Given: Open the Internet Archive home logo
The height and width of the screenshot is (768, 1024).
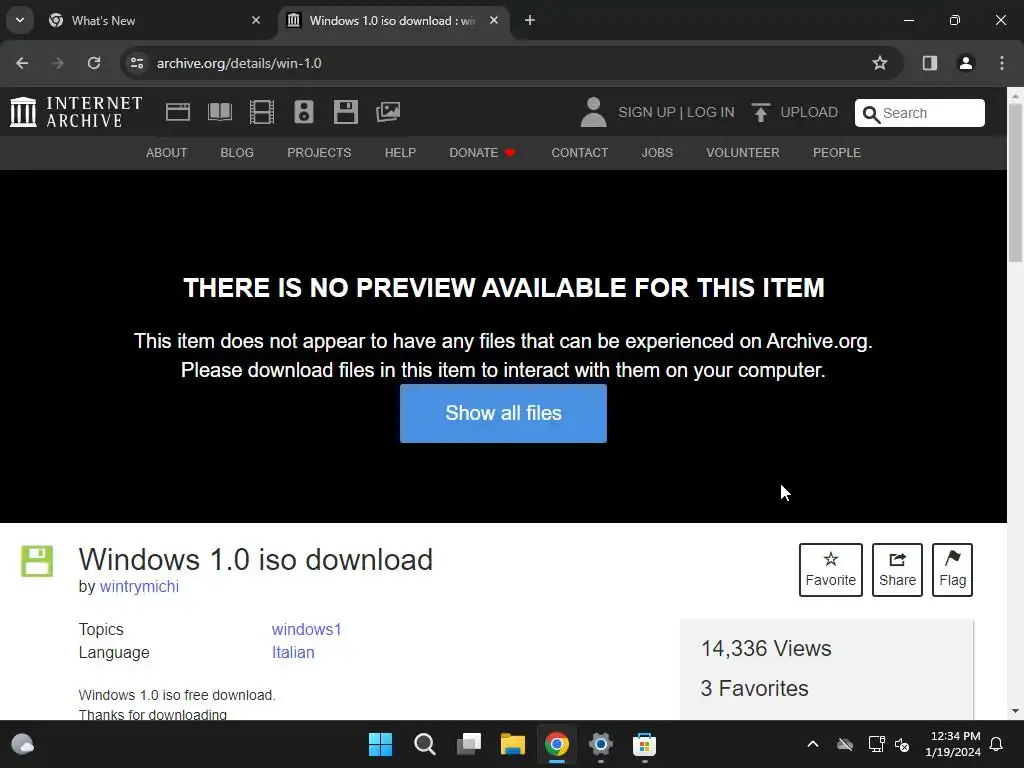Looking at the screenshot, I should pyautogui.click(x=76, y=112).
